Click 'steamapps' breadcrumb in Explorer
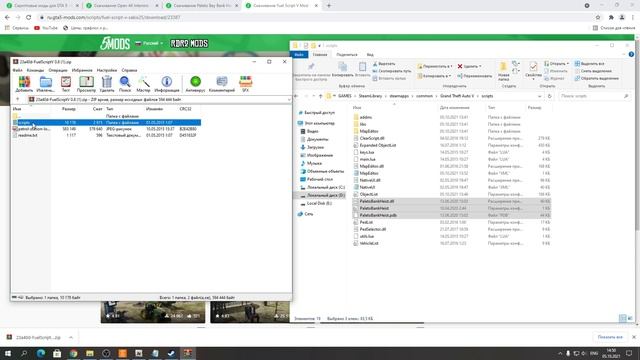Image resolution: width=640 pixels, height=360 pixels. pos(399,96)
